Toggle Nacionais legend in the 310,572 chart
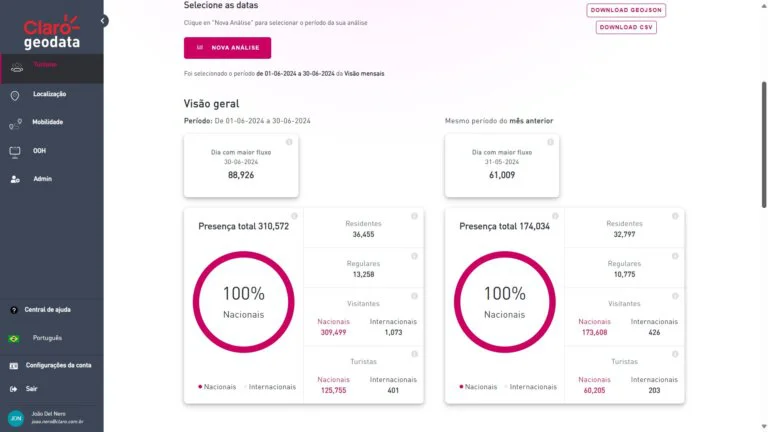 [x=218, y=386]
